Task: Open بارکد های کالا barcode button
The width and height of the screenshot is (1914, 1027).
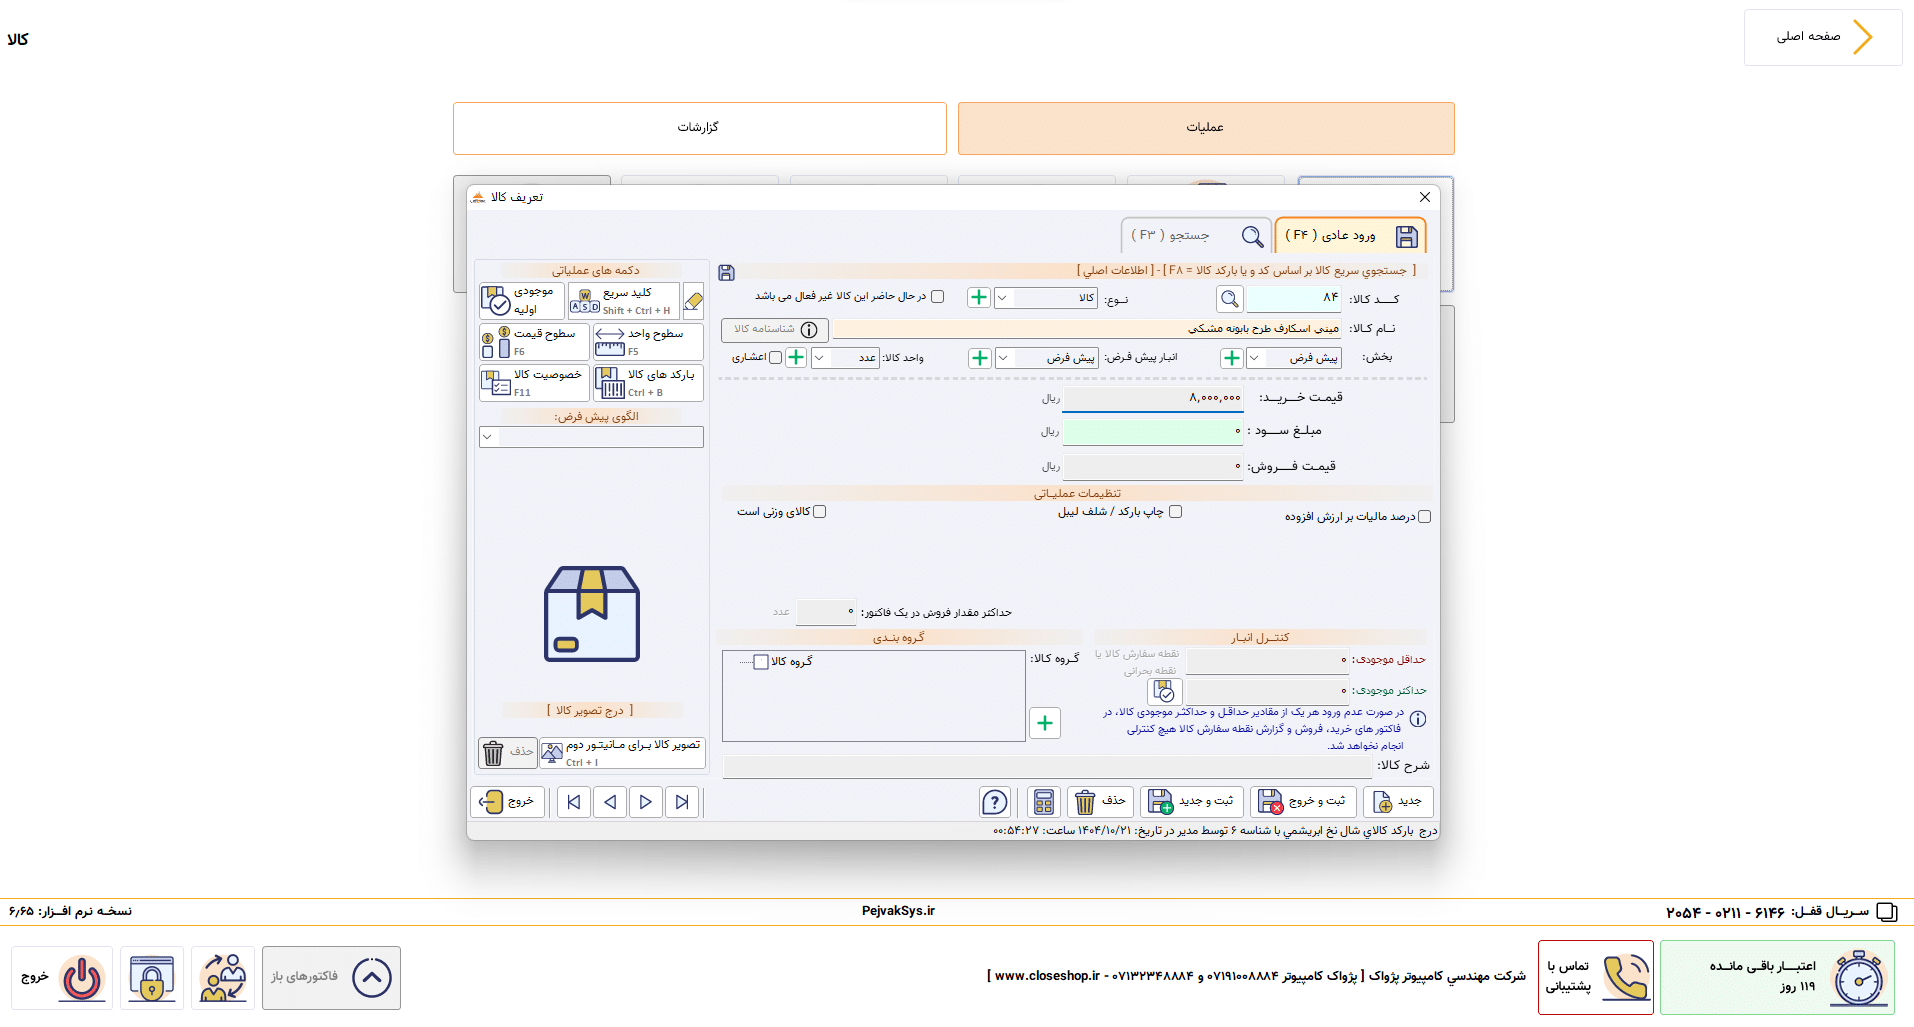Action: (x=648, y=383)
